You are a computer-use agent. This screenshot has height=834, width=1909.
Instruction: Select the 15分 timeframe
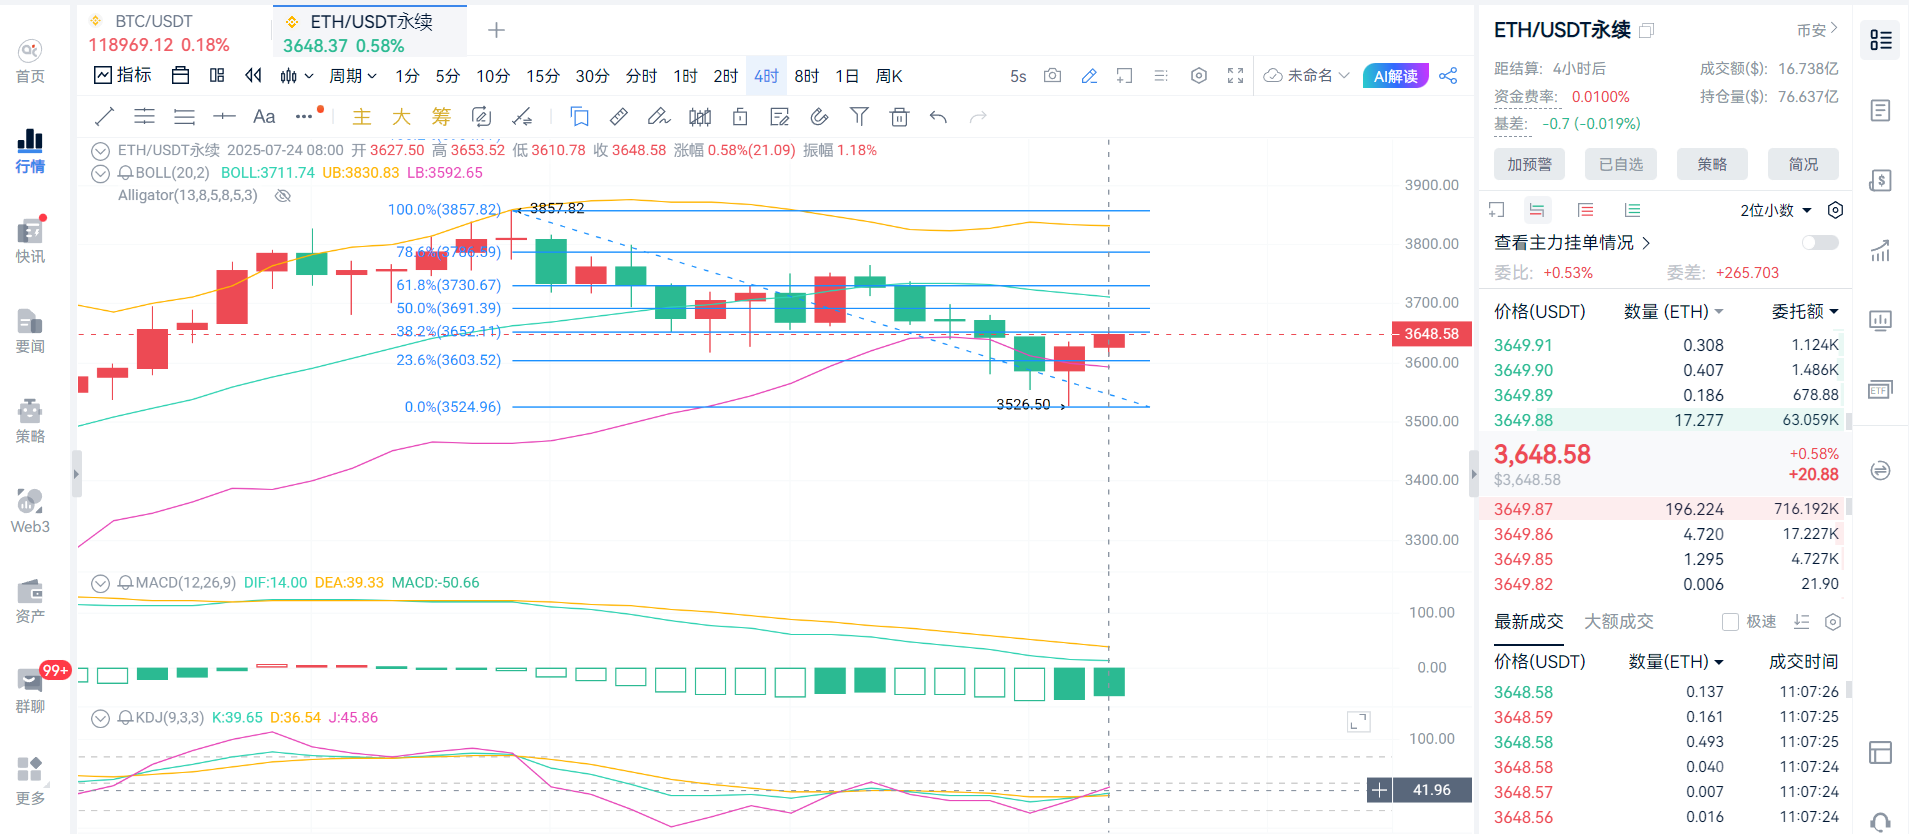click(543, 76)
